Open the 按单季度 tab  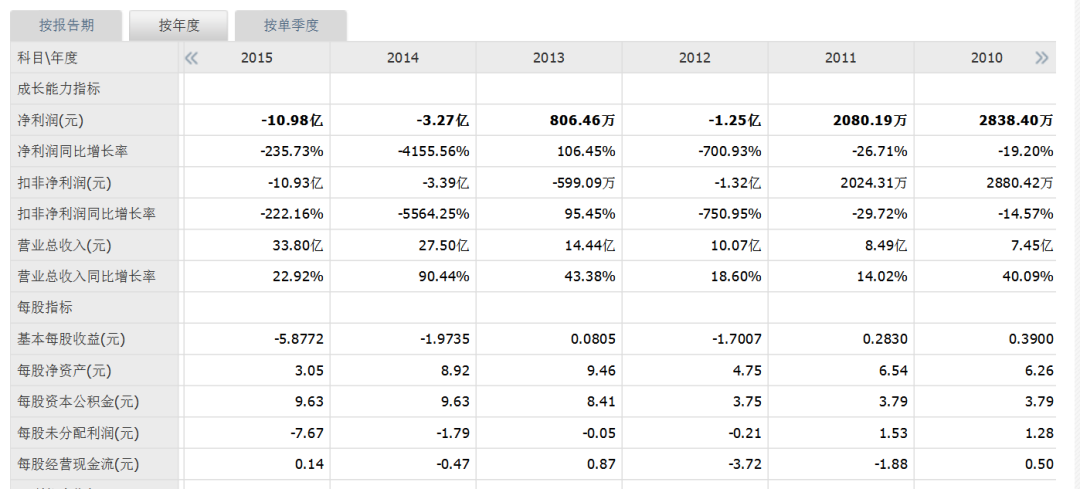[291, 26]
